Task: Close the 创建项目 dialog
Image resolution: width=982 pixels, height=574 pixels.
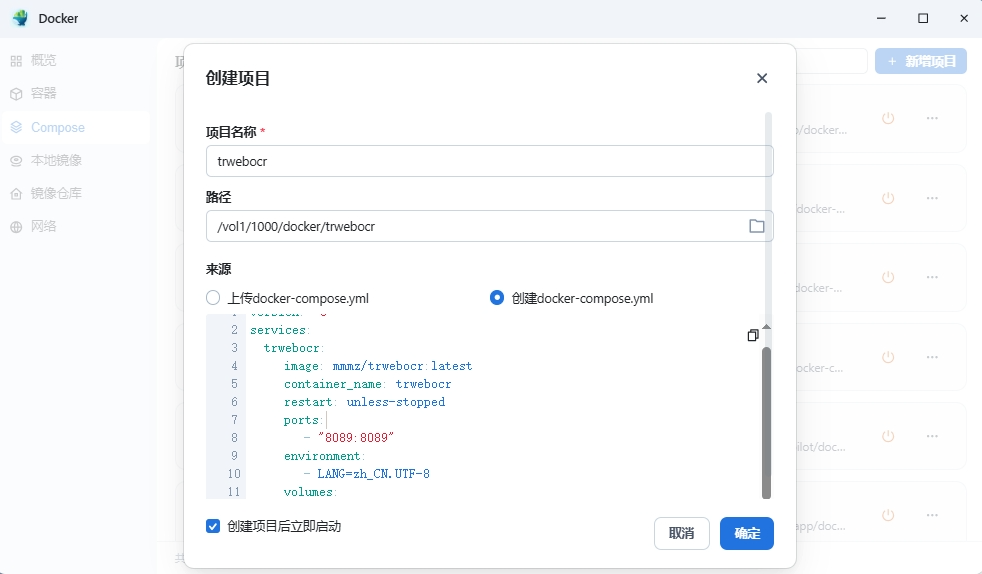Action: [762, 78]
